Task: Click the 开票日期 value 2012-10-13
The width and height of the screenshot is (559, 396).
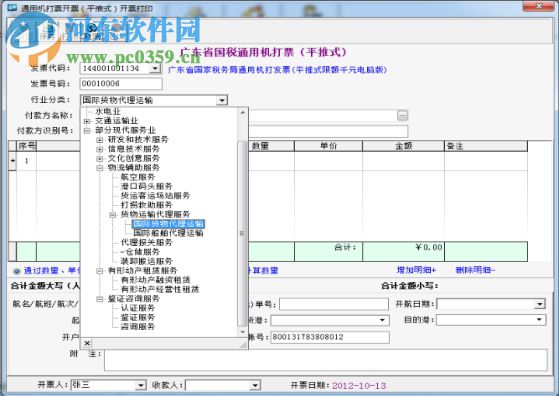Action: point(359,386)
